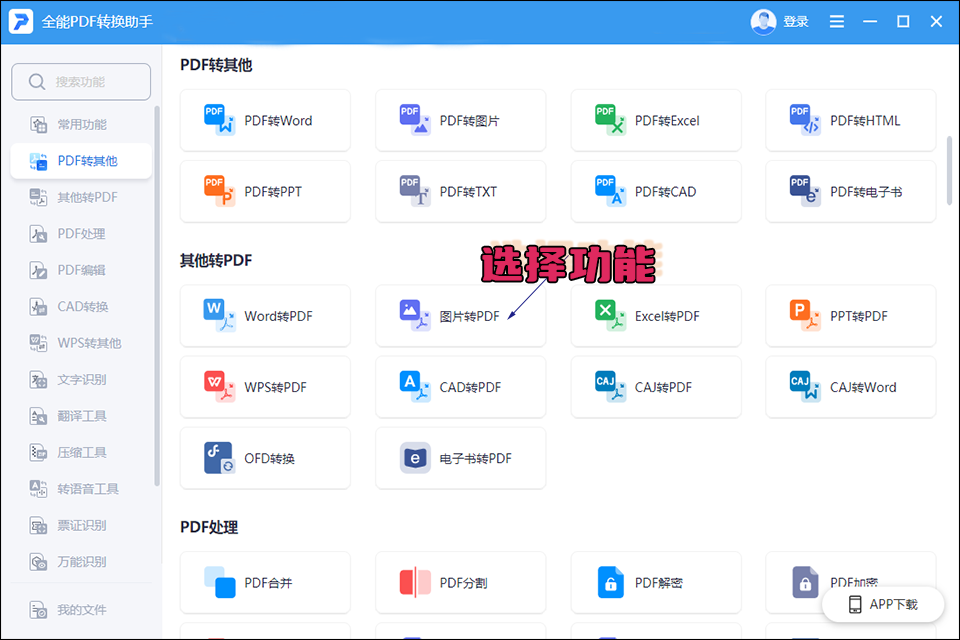960x640 pixels.
Task: Click the user avatar icon
Action: [x=763, y=21]
